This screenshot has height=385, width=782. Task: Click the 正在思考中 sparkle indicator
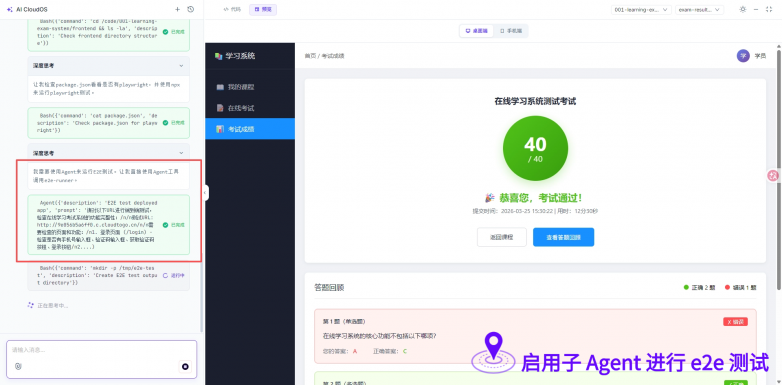click(30, 305)
